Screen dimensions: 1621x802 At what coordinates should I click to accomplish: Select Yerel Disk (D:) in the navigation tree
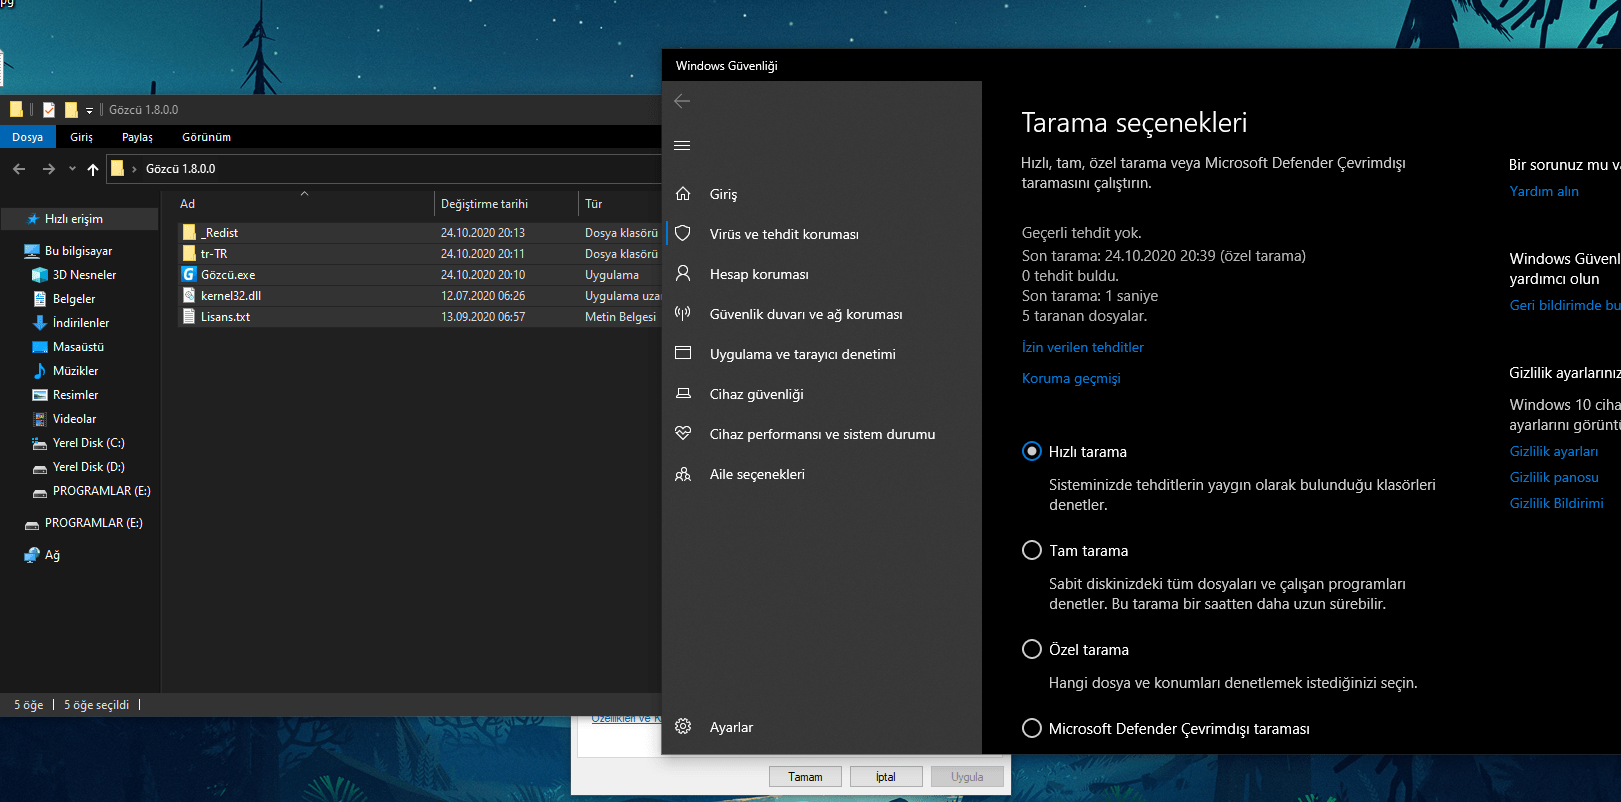[x=88, y=467]
